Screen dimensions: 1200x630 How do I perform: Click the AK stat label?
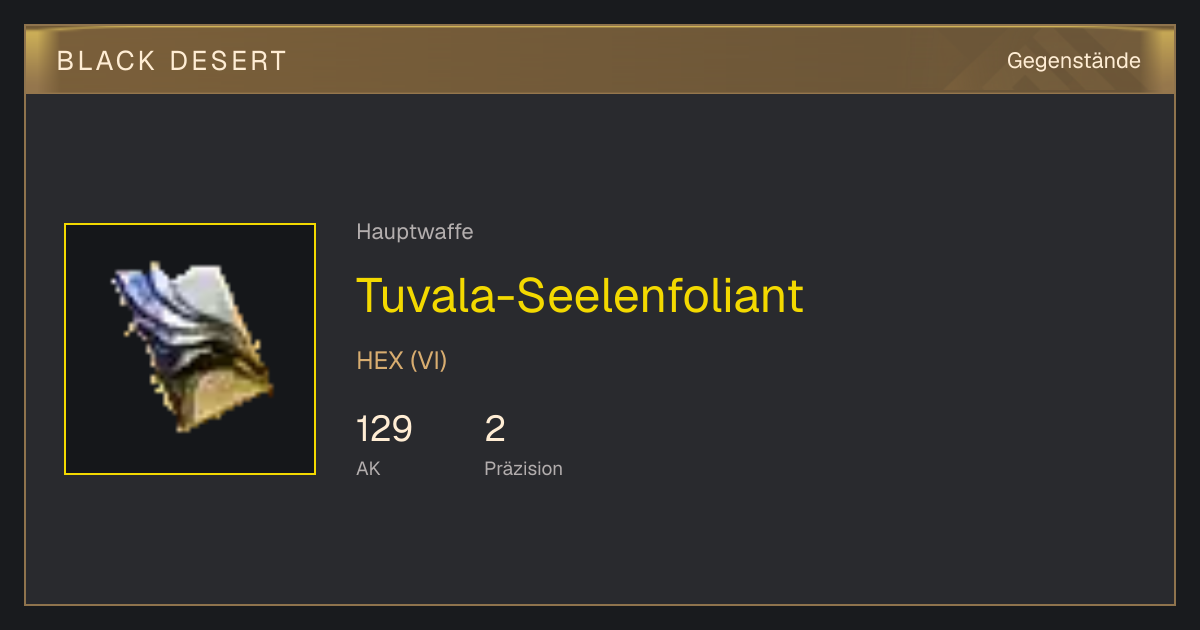click(368, 468)
